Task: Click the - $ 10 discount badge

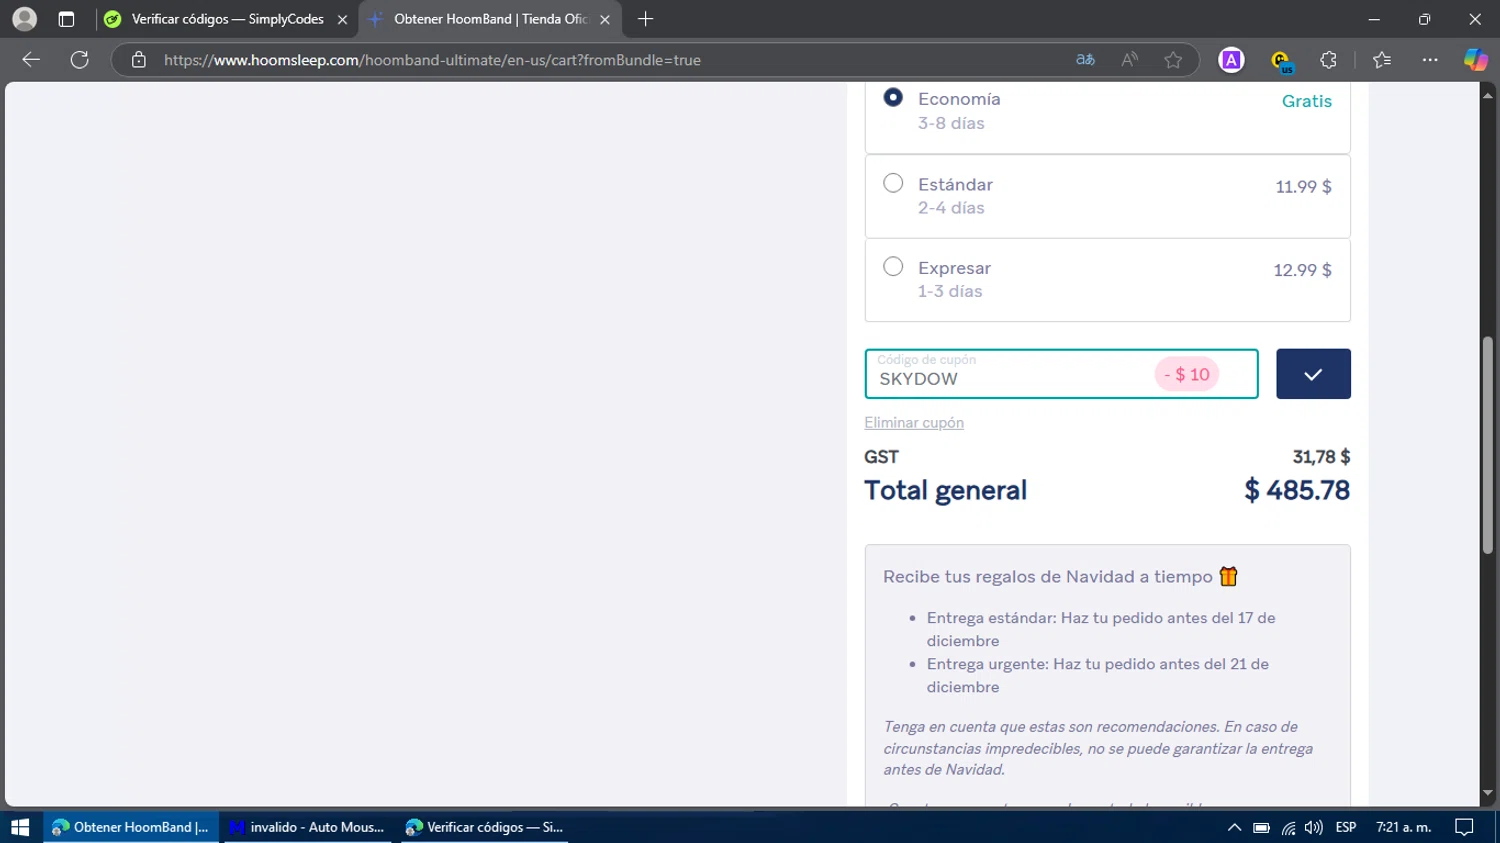Action: 1187,374
